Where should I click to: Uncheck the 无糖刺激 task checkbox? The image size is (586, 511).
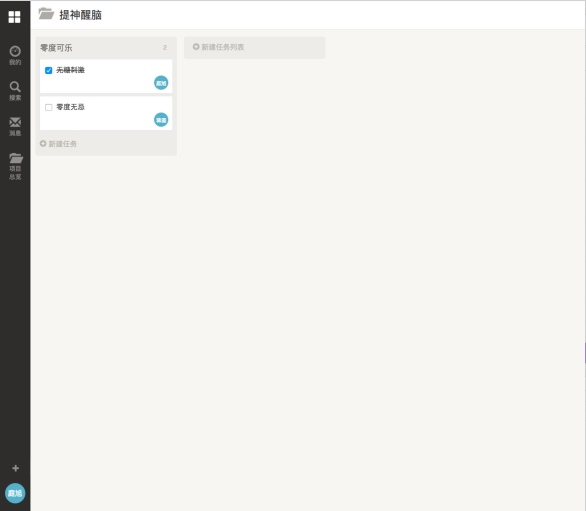click(49, 70)
